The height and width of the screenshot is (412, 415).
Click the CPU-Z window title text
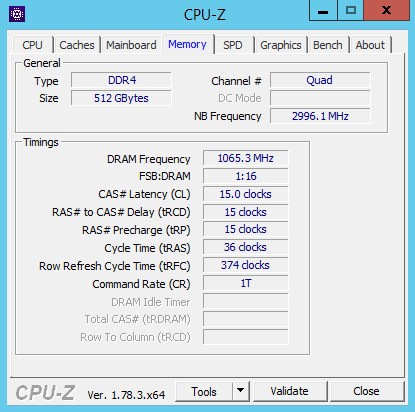pyautogui.click(x=205, y=15)
